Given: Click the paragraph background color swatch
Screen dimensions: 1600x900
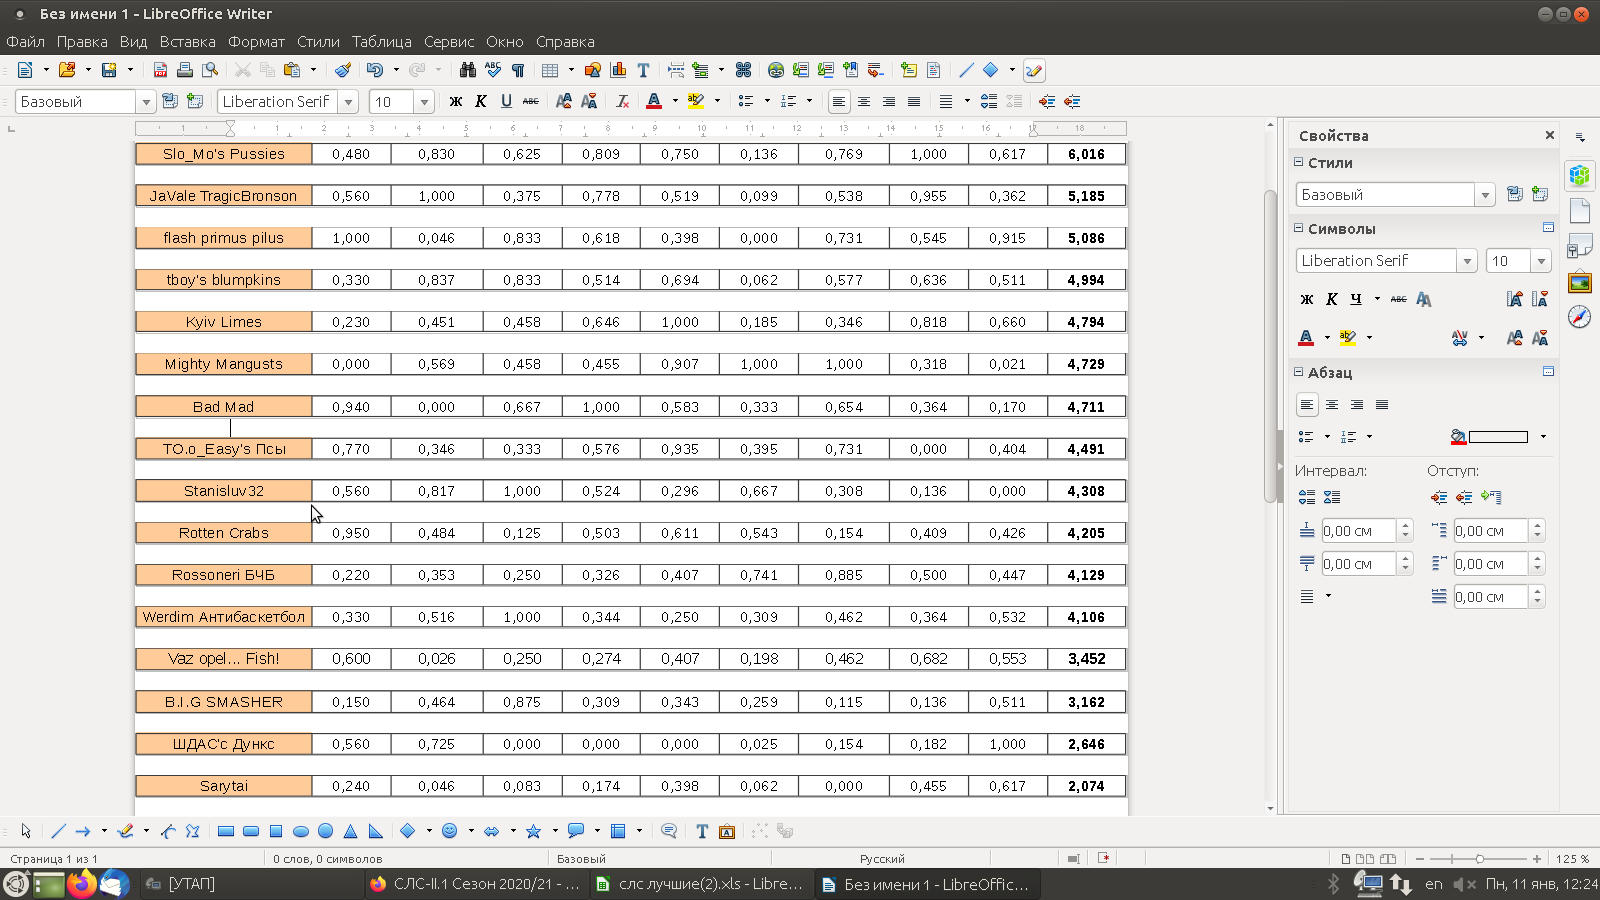Looking at the screenshot, I should 1497,437.
